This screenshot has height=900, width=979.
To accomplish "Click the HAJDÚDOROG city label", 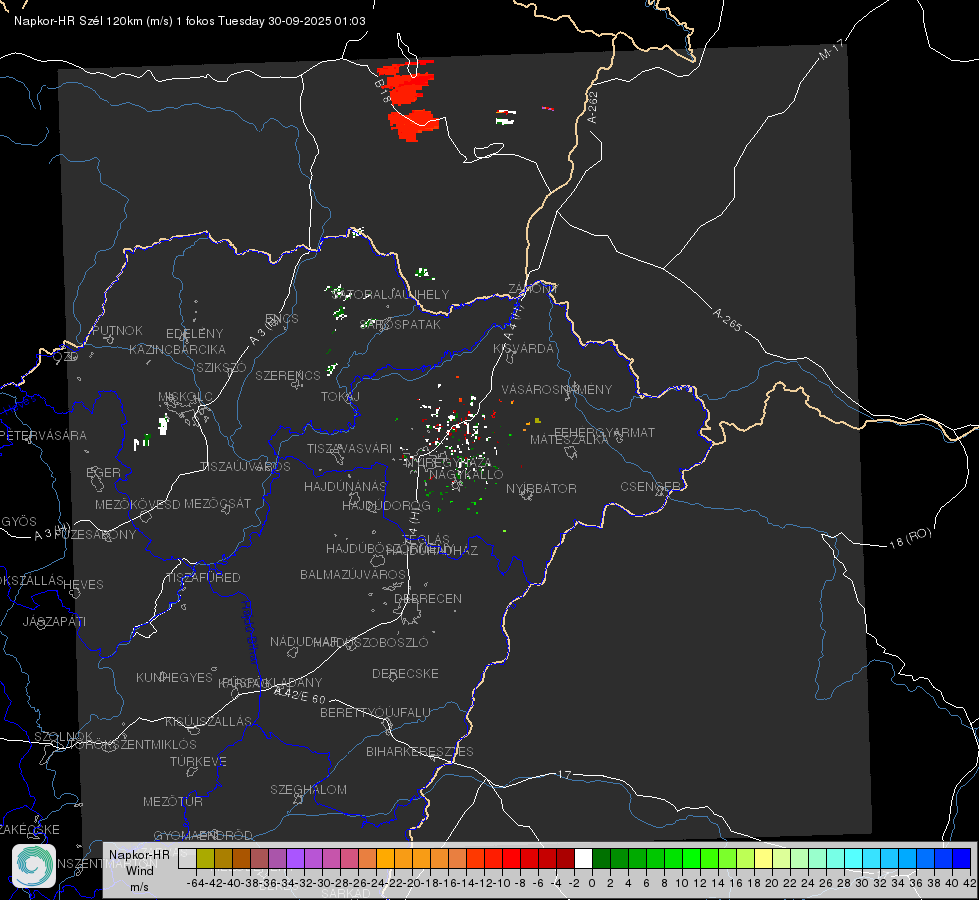I will 386,506.
